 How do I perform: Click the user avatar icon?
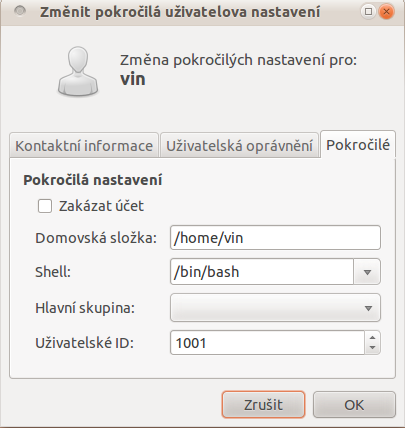(x=78, y=71)
